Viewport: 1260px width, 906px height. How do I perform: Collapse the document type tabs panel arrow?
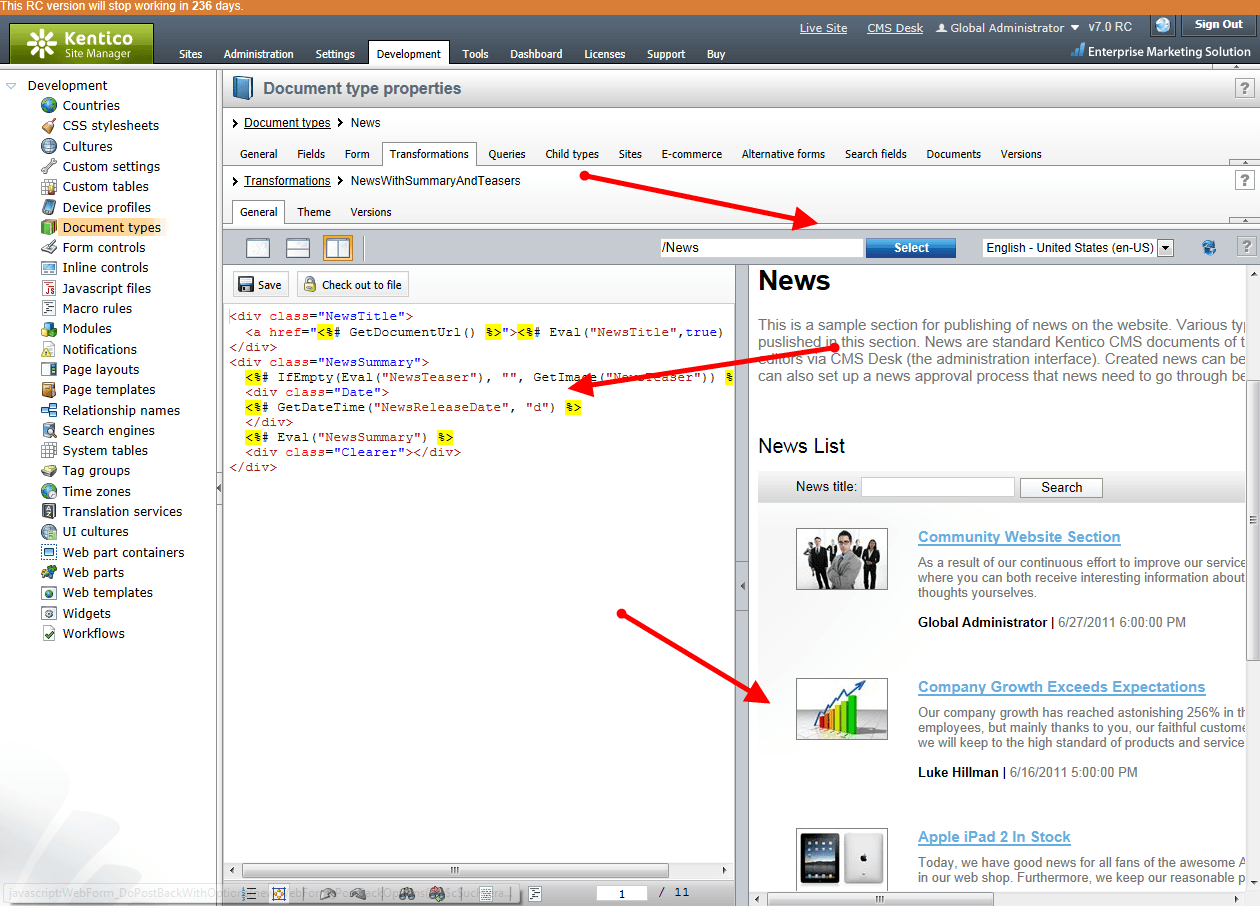point(1245,161)
